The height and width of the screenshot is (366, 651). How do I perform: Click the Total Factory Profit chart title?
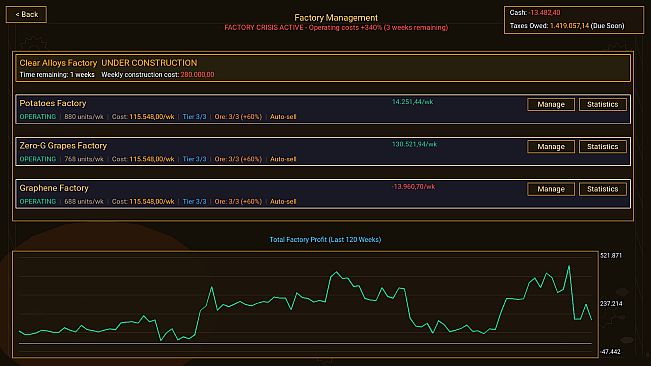click(325, 239)
